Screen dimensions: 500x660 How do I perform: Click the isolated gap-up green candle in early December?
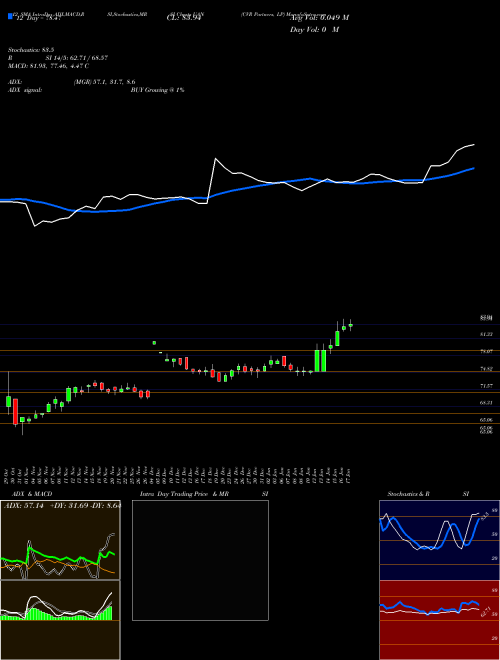pos(154,343)
